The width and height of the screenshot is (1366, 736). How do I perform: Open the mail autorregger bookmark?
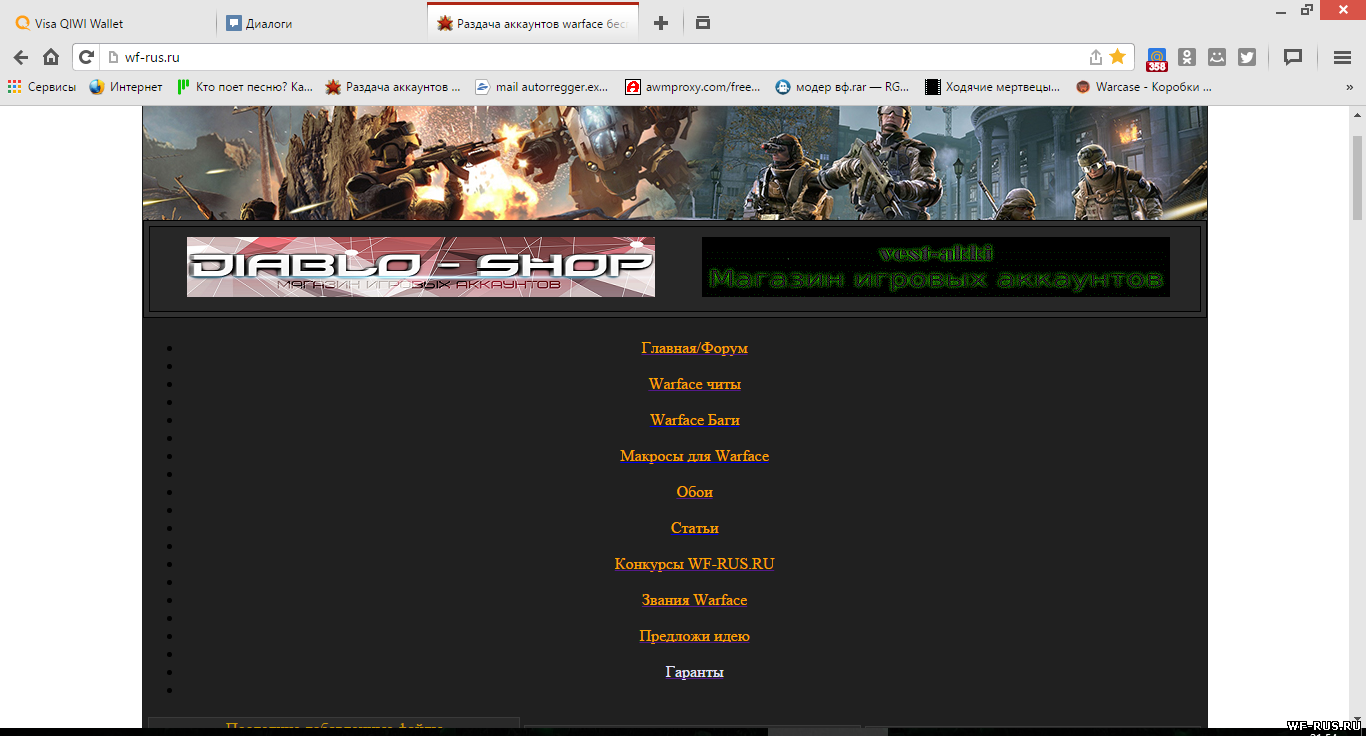click(542, 87)
